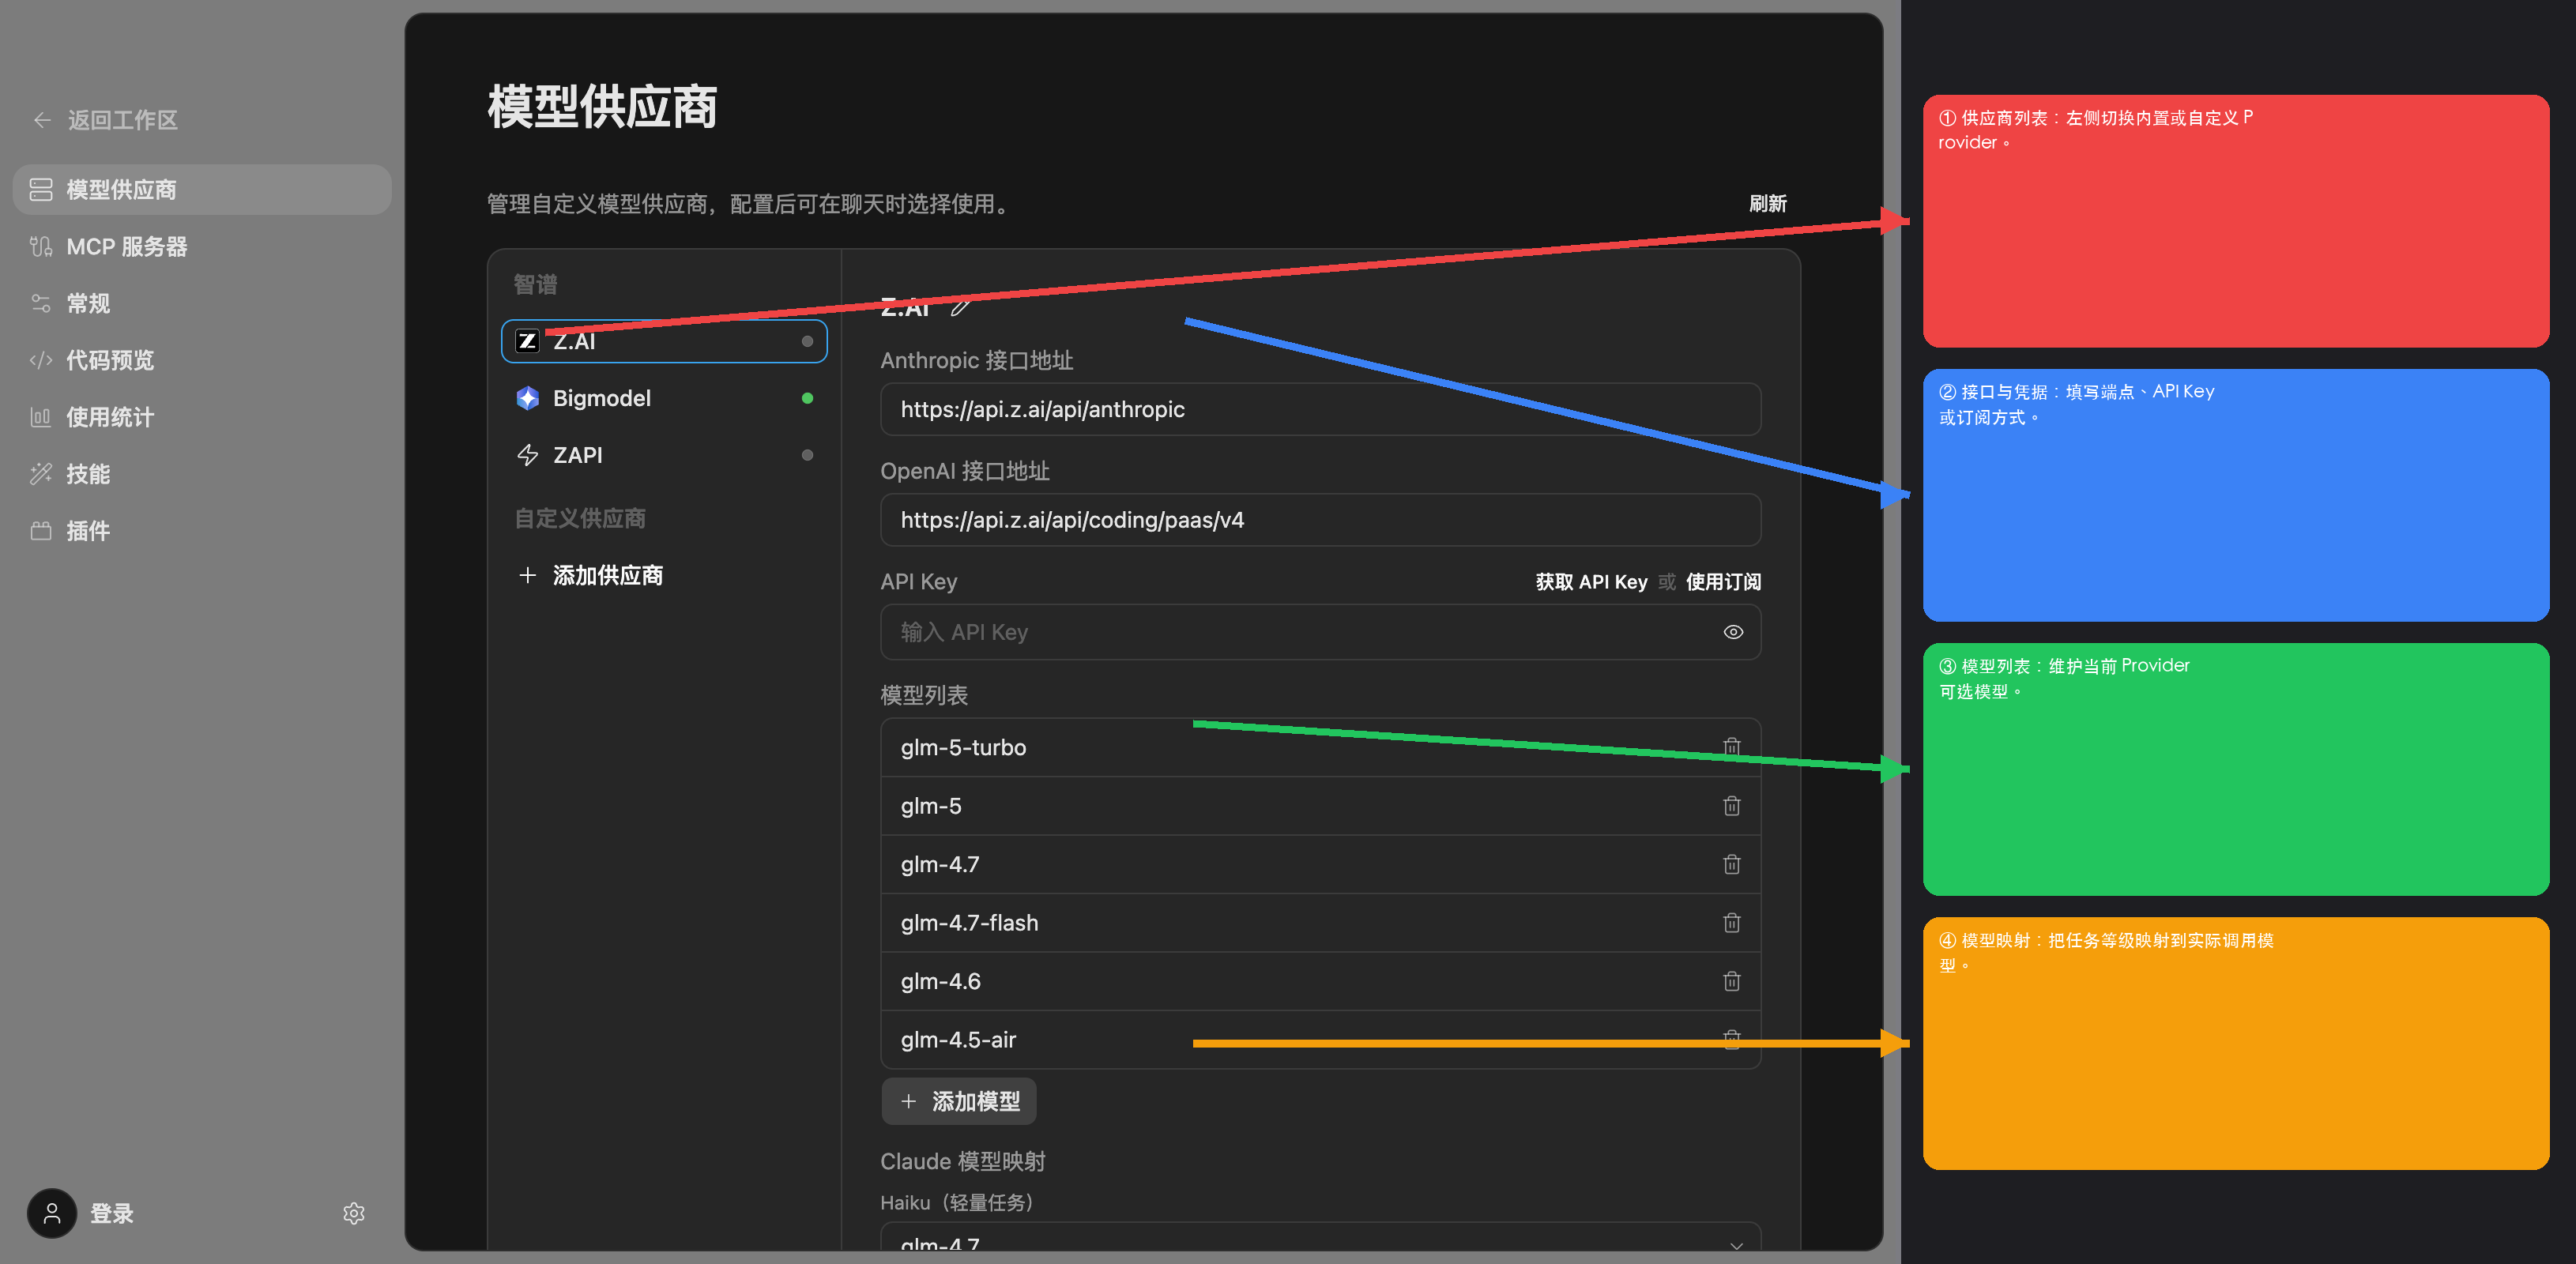Select the ZAPI provider
Screen dimensions: 2576x1264
pos(664,455)
